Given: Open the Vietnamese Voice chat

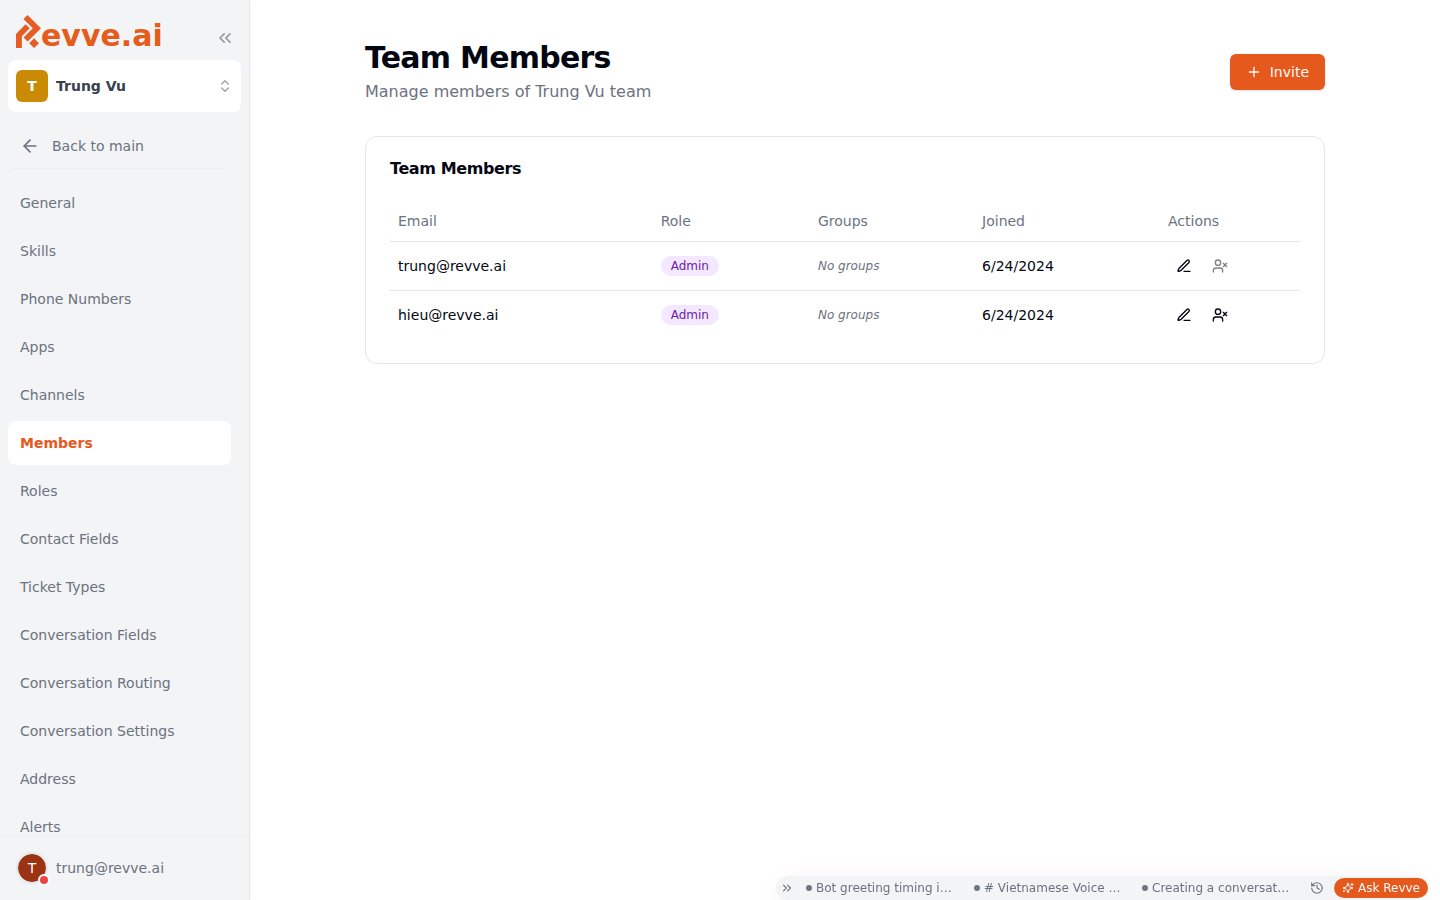Looking at the screenshot, I should click(1047, 888).
